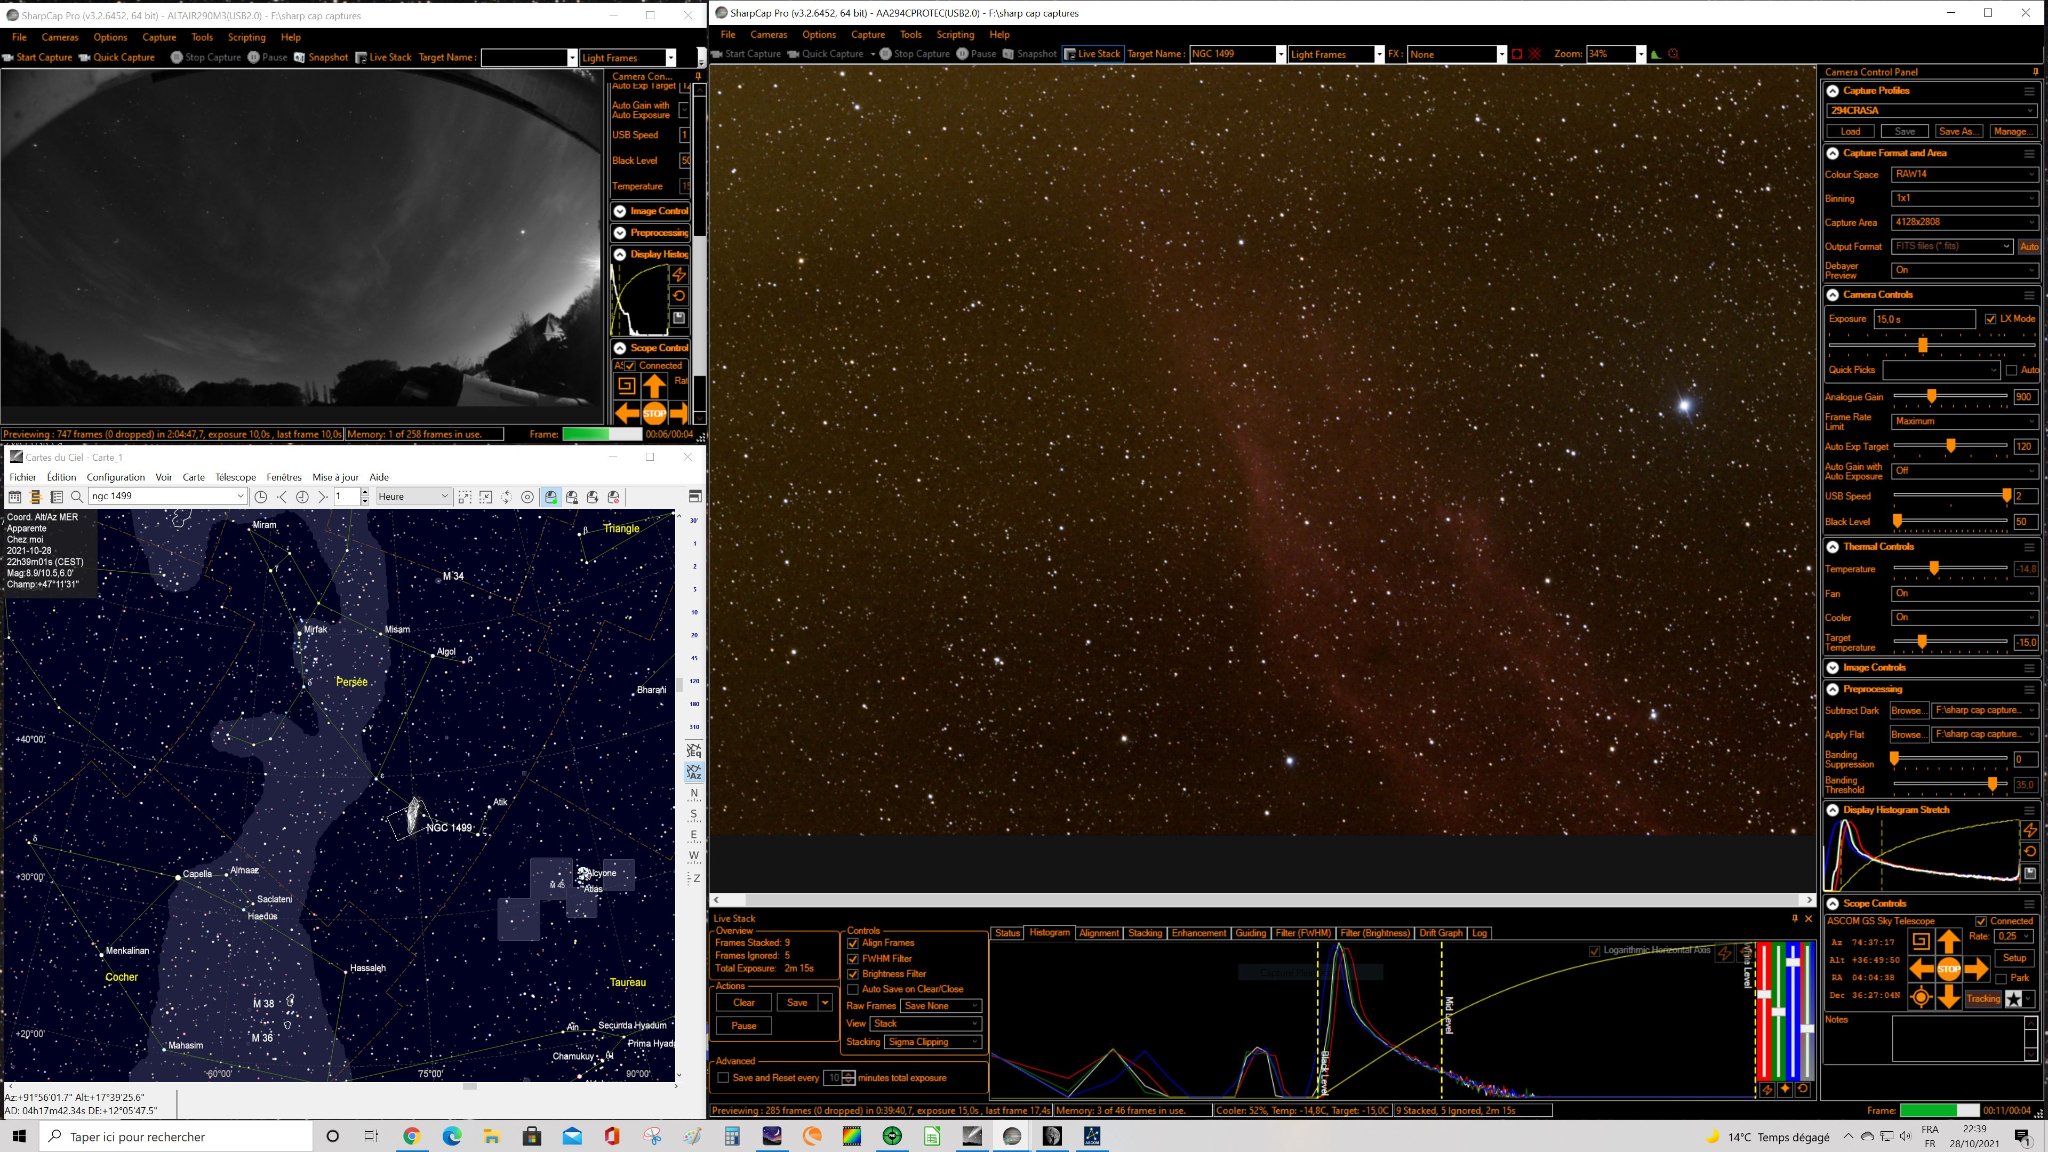Toggle Align Frames checkbox
This screenshot has width=2048, height=1152.
pos(853,943)
